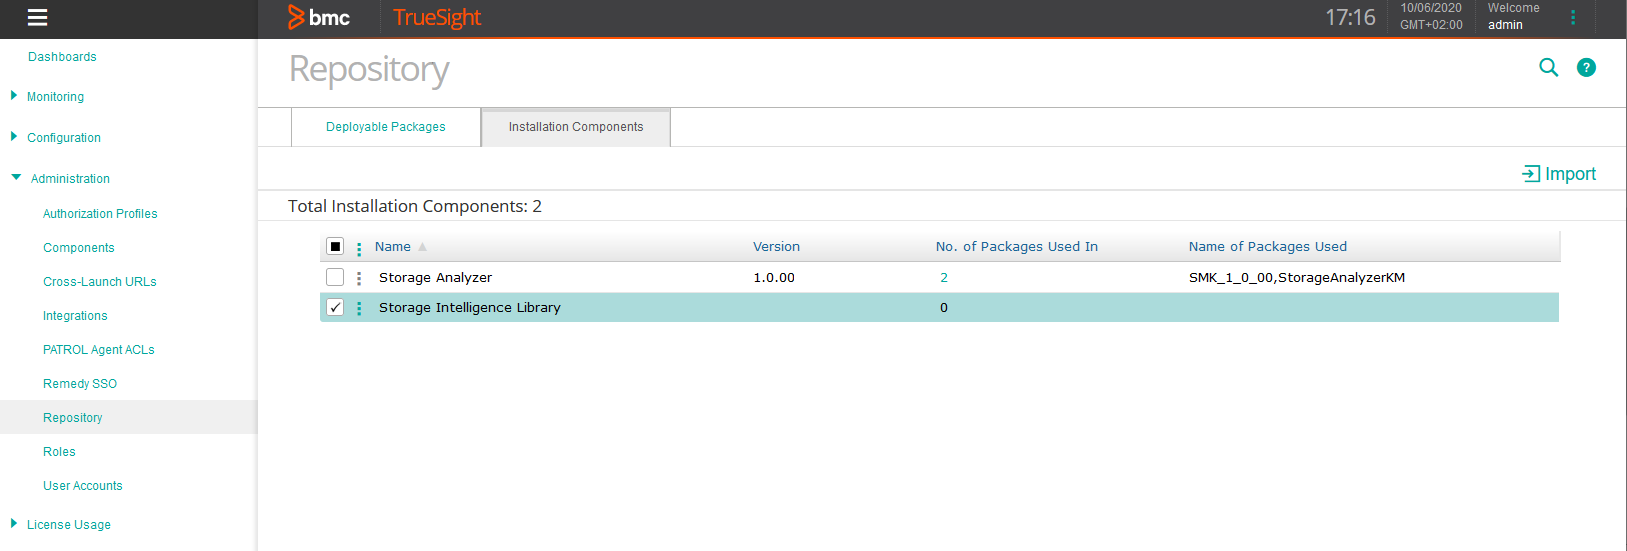Open the user options kebab menu

(1573, 18)
